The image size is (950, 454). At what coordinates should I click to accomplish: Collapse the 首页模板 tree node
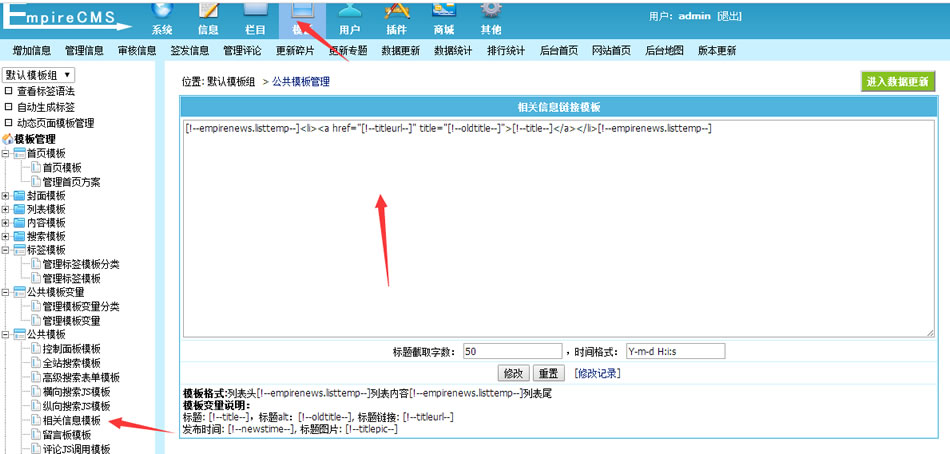click(x=6, y=154)
